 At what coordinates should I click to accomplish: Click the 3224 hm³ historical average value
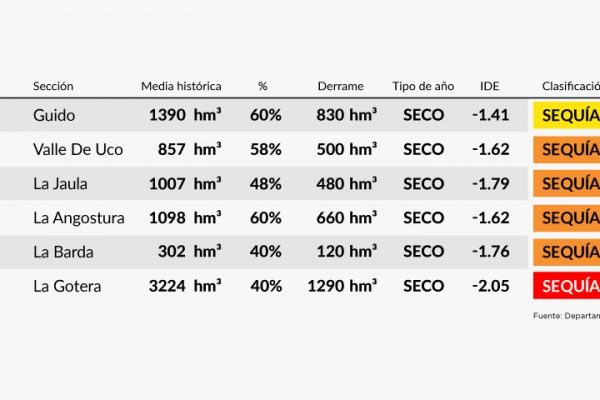tap(185, 286)
